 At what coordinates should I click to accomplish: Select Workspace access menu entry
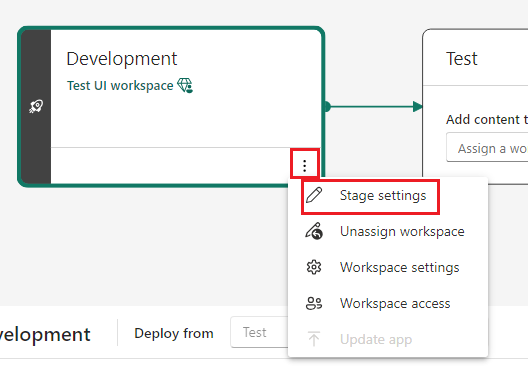pyautogui.click(x=388, y=304)
